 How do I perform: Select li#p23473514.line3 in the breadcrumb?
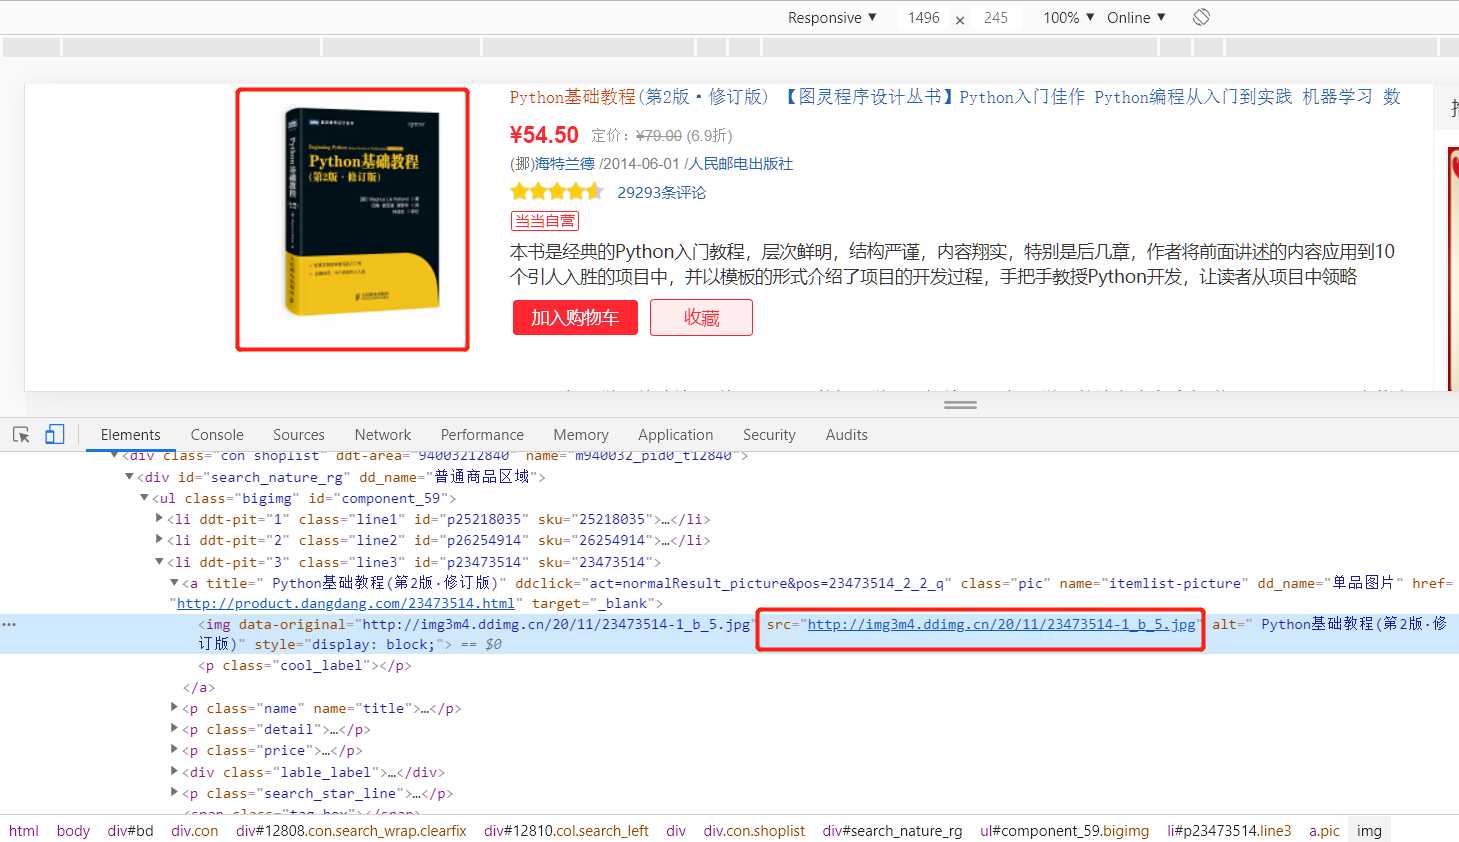click(1229, 830)
